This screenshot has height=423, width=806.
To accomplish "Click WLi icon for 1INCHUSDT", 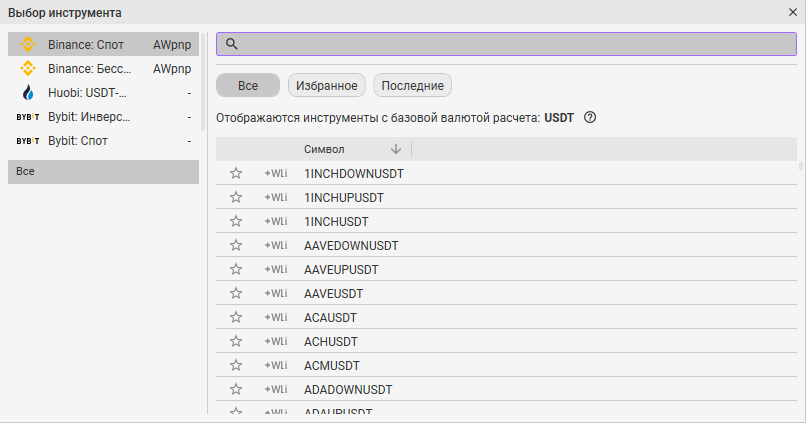I will tap(276, 222).
